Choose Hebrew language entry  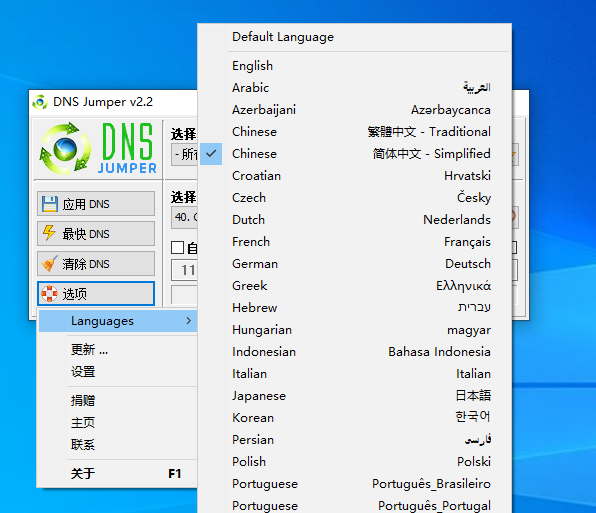click(355, 308)
